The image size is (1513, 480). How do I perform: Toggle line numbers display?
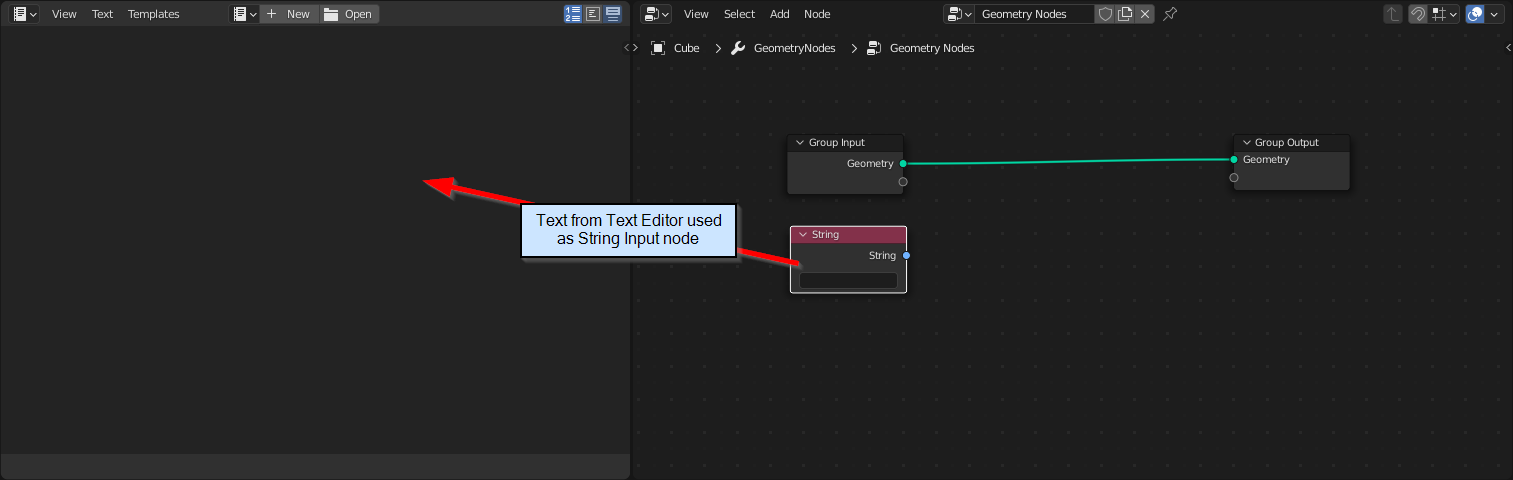tap(573, 14)
